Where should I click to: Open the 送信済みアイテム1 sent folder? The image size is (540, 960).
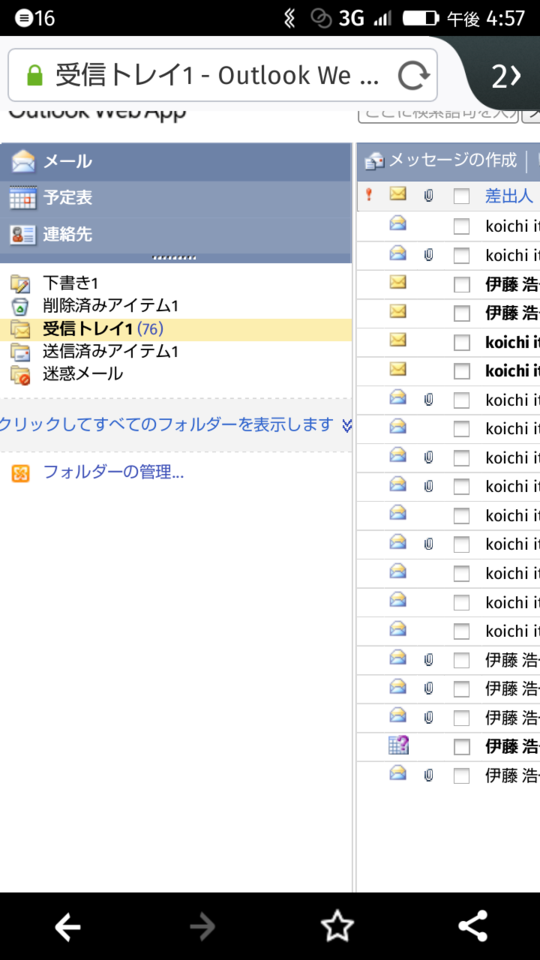coord(110,351)
